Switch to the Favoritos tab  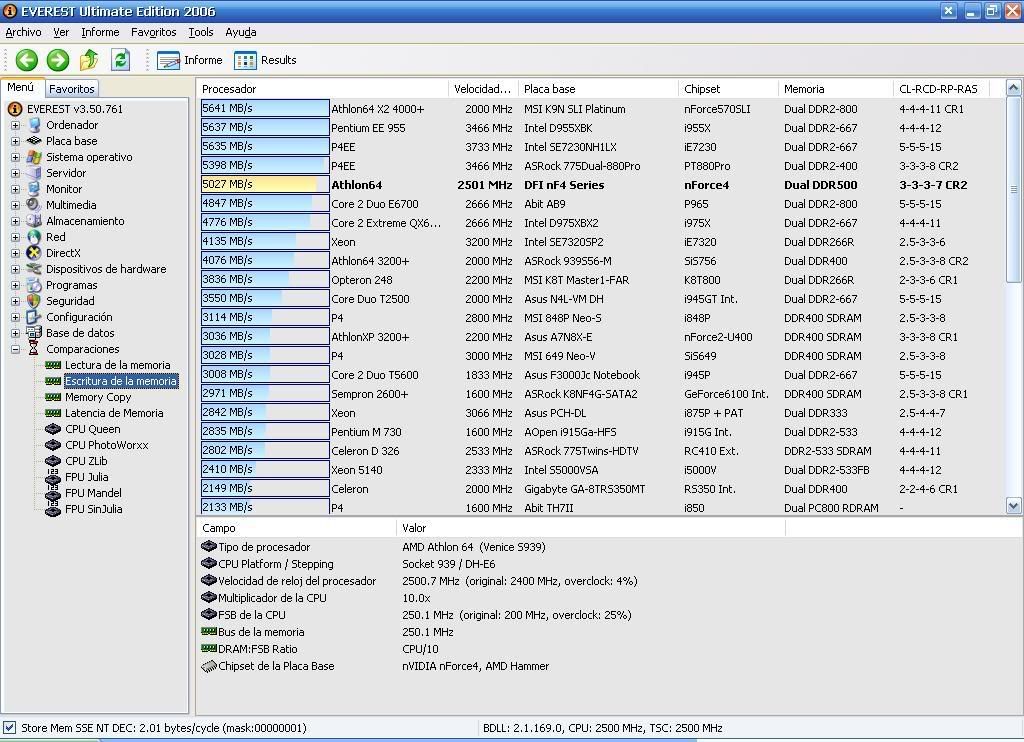[72, 89]
